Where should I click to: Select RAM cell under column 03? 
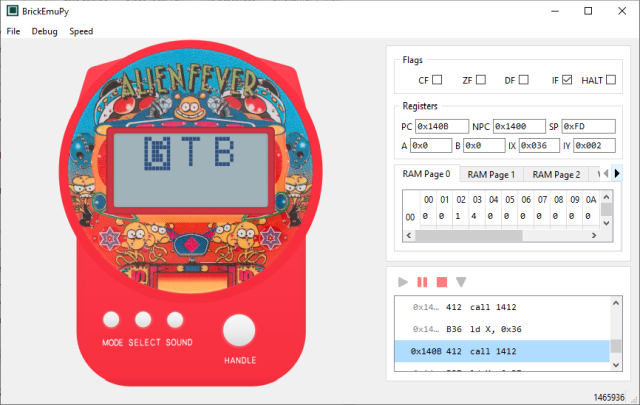477,216
